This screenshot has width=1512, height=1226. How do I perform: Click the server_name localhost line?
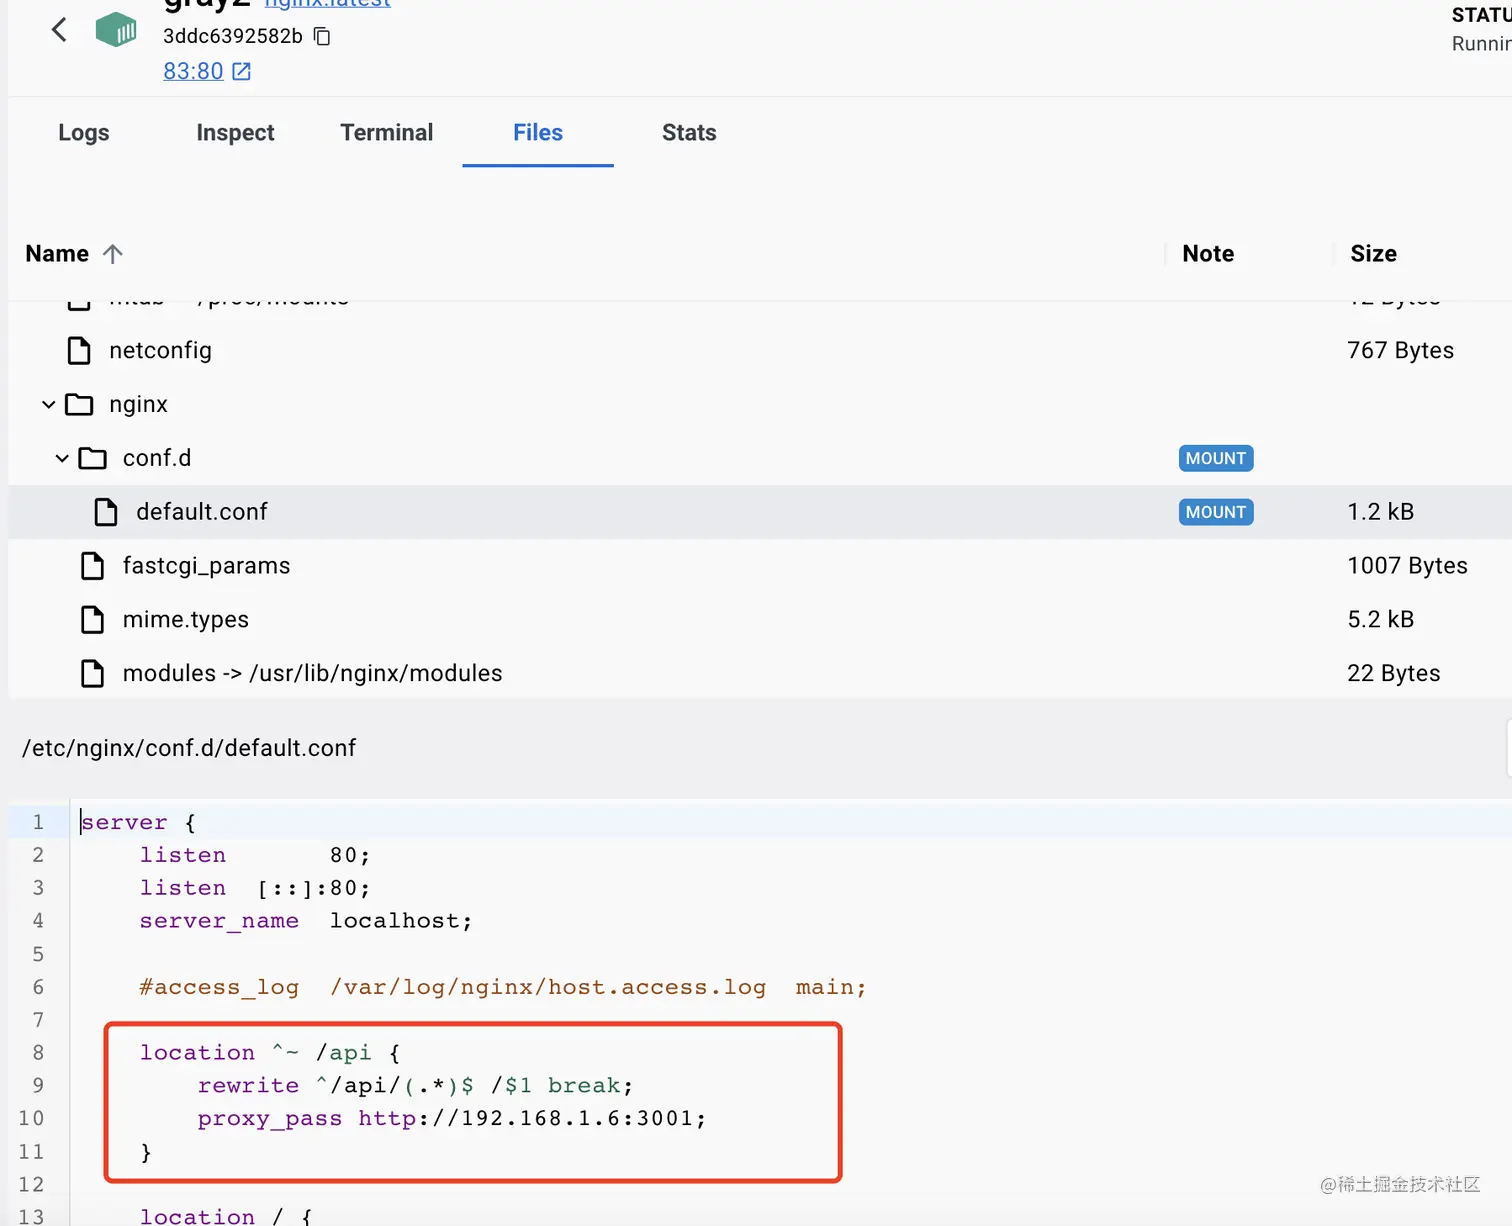306,921
